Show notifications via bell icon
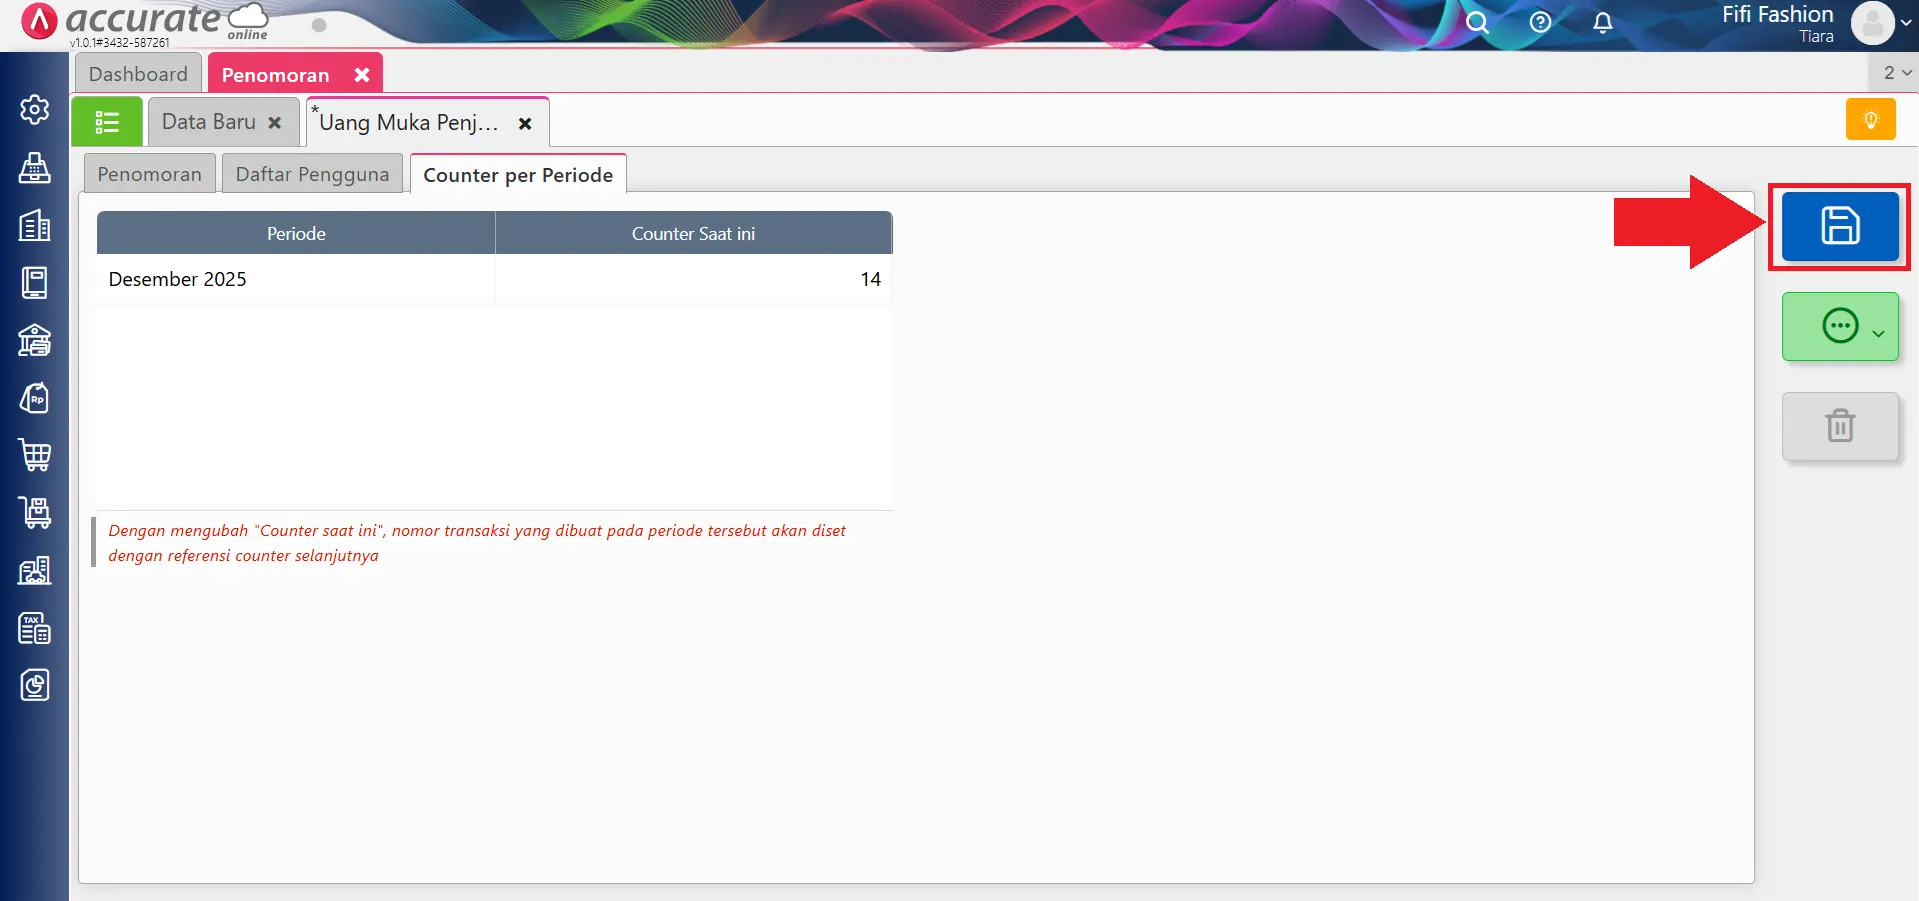Viewport: 1919px width, 901px height. tap(1602, 22)
